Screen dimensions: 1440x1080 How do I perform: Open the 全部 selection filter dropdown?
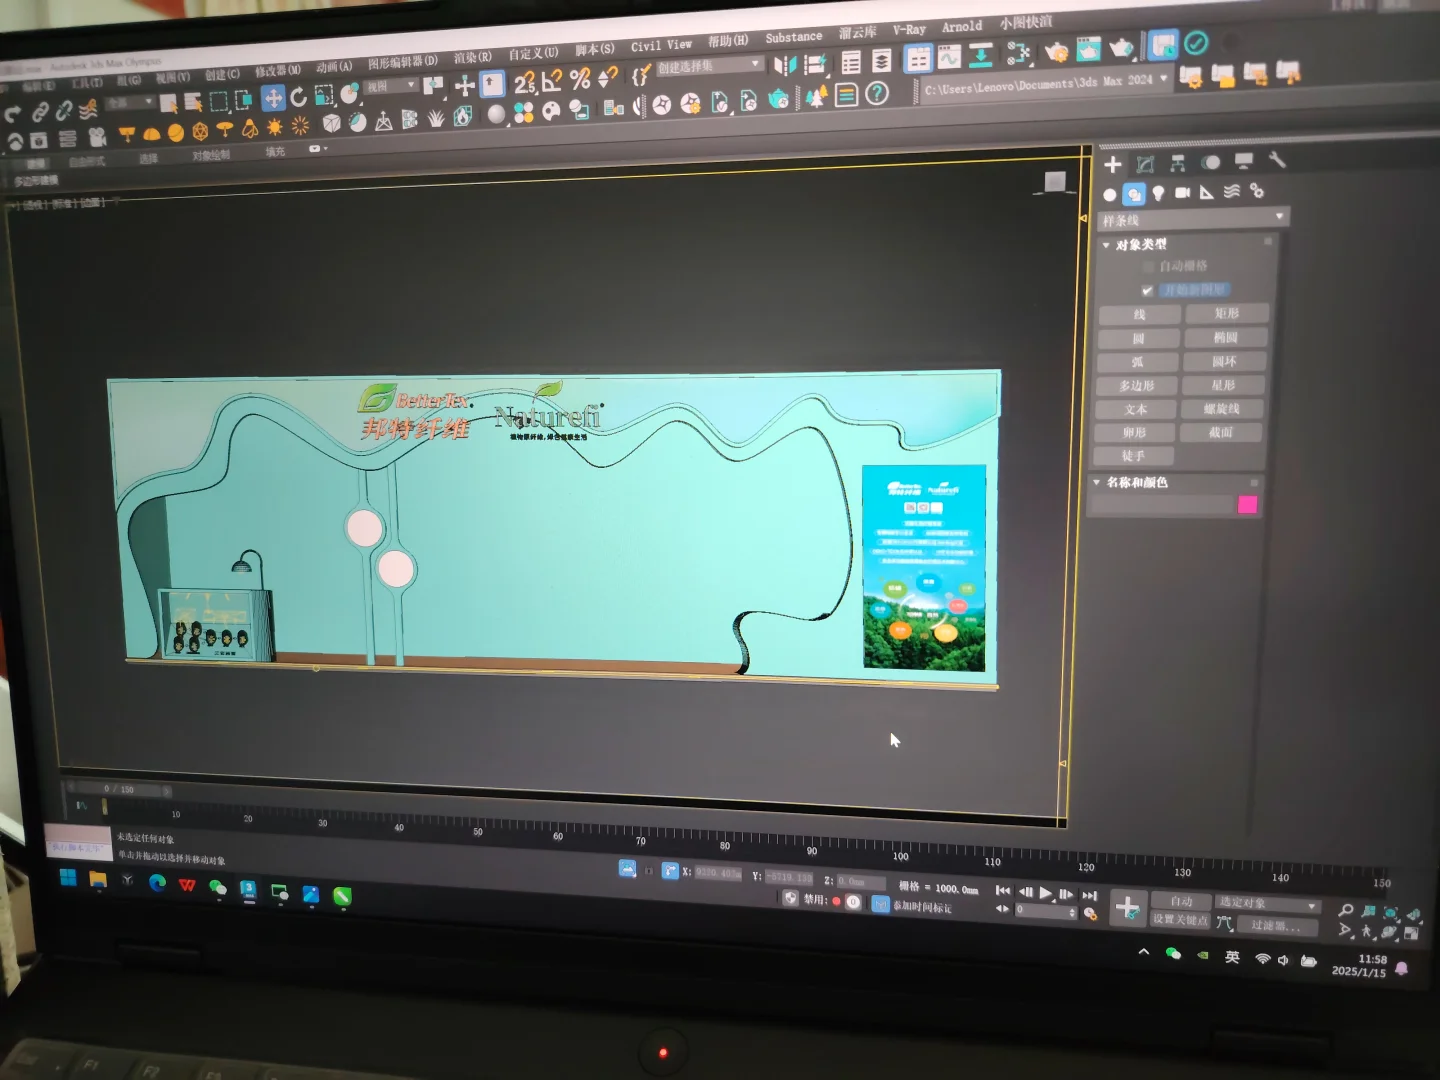coord(130,103)
